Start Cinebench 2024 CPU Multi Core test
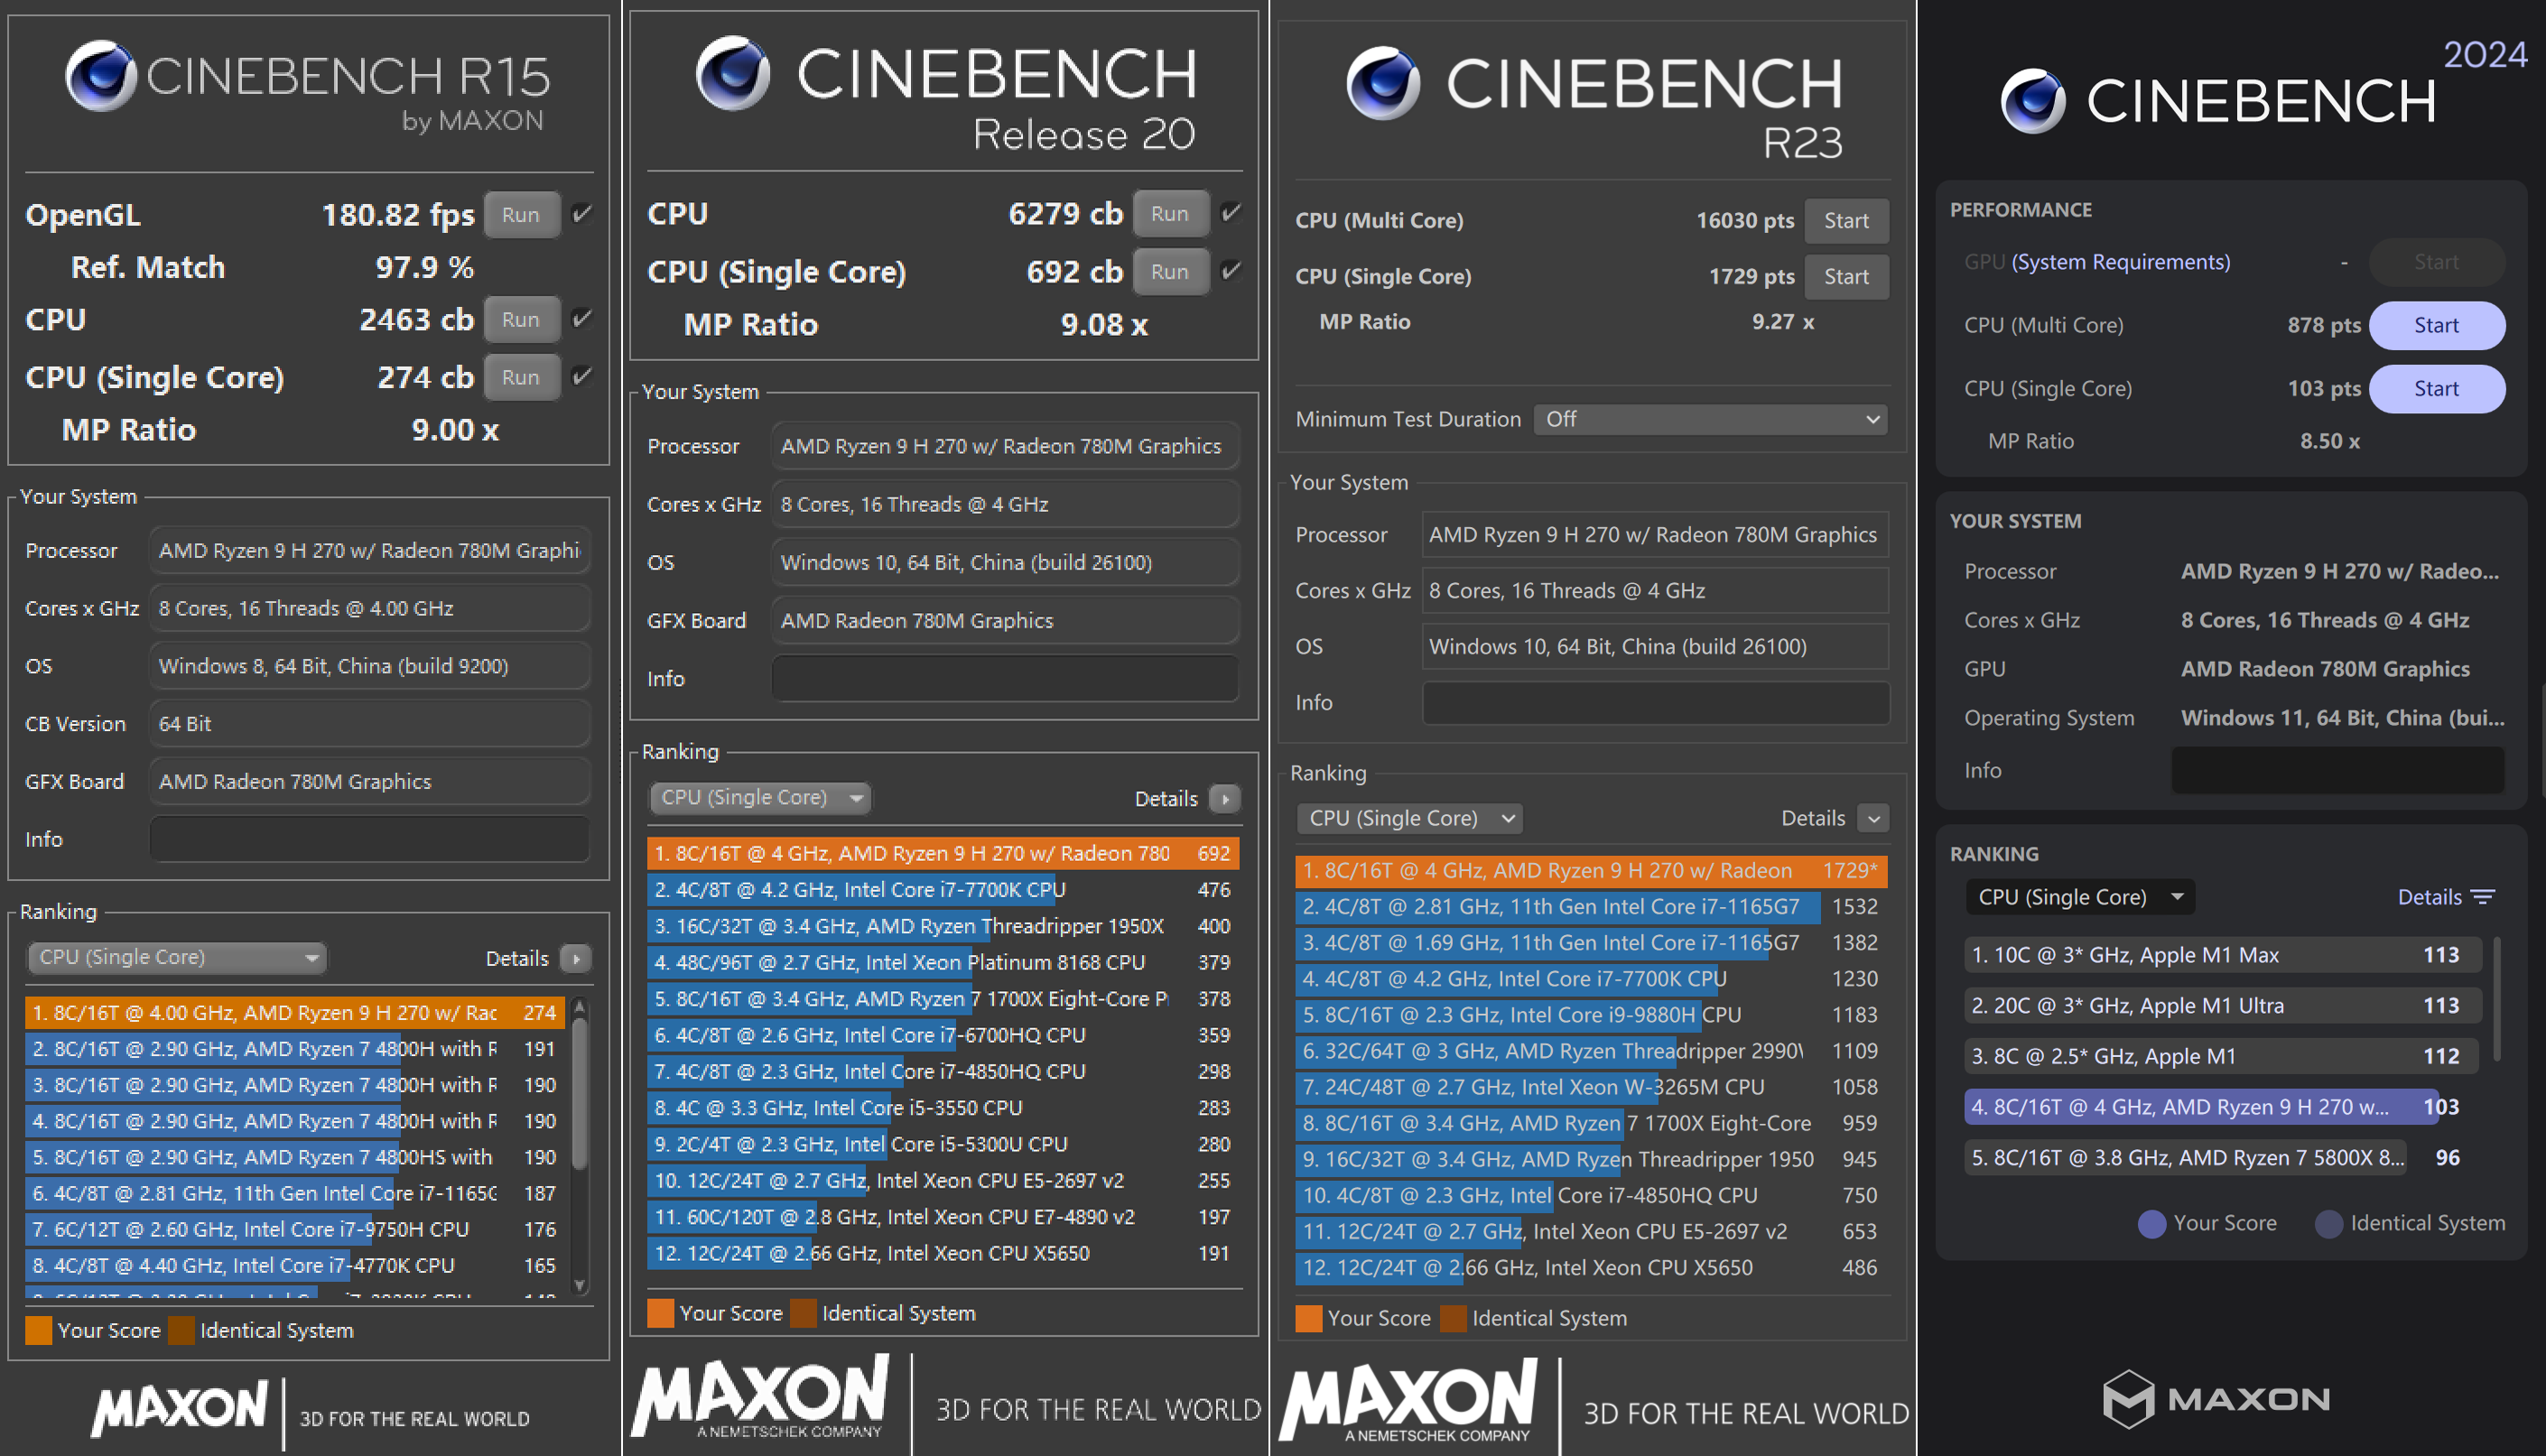The image size is (2546, 1456). coord(2436,326)
